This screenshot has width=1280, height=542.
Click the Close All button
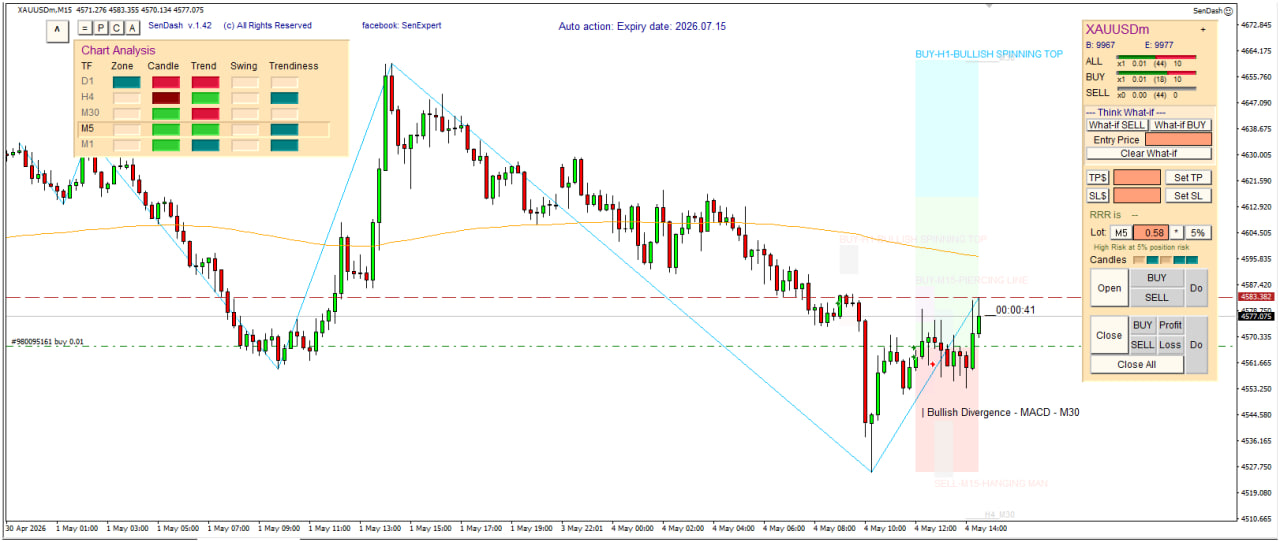pos(1136,365)
